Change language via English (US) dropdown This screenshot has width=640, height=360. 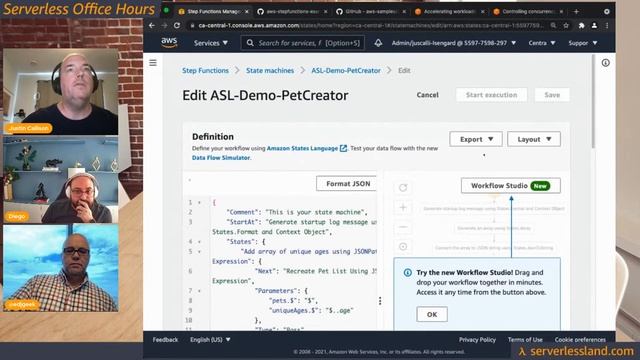[x=210, y=340]
